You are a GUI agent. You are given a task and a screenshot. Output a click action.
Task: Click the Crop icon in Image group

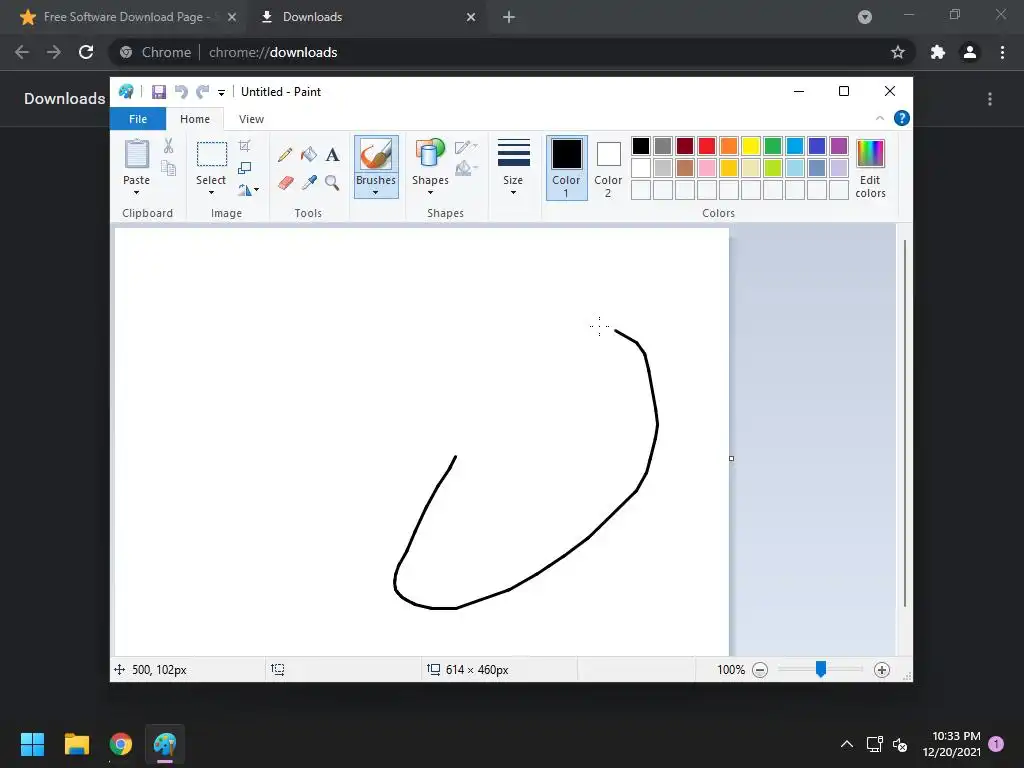tap(244, 146)
